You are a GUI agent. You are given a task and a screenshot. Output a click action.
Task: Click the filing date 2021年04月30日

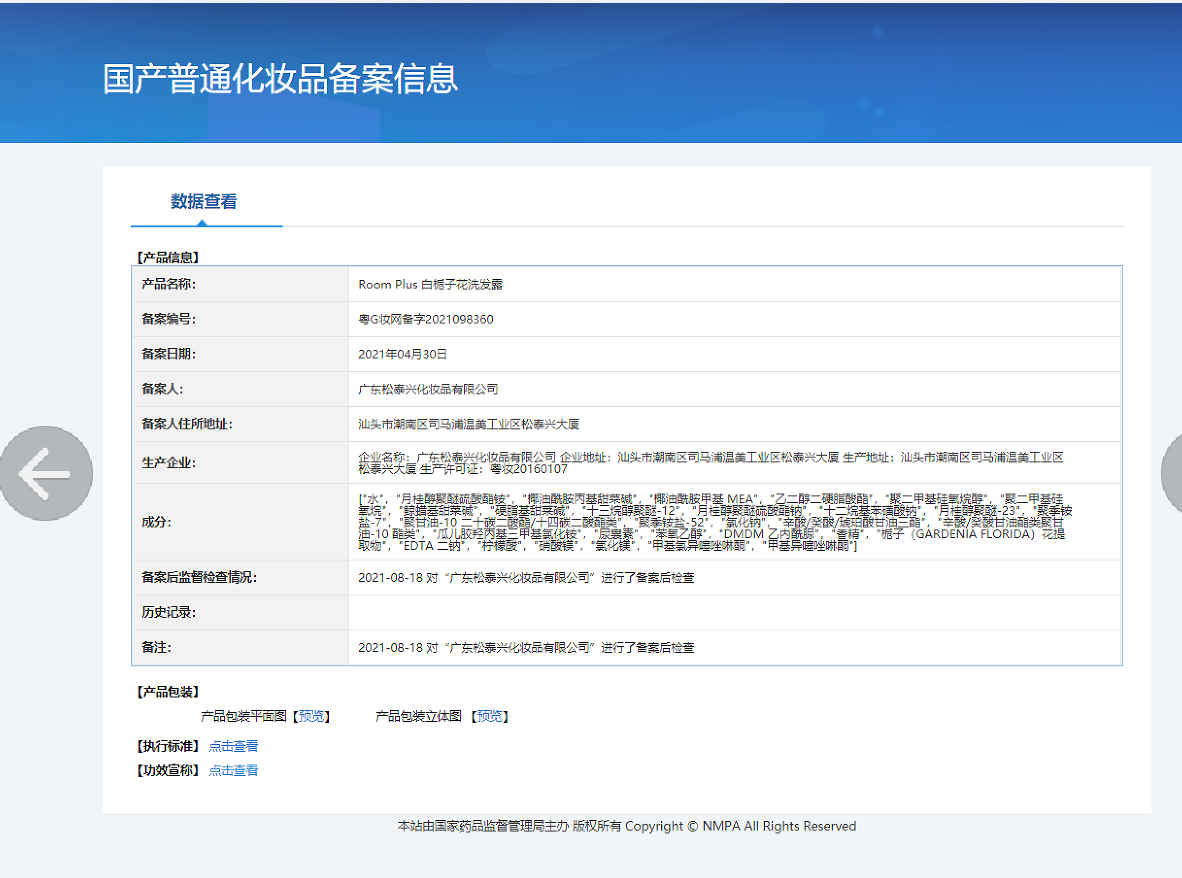point(402,354)
